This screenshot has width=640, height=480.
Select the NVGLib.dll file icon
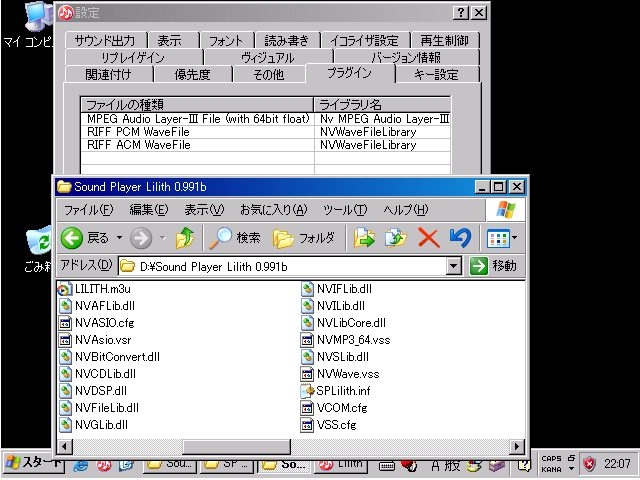pyautogui.click(x=65, y=425)
